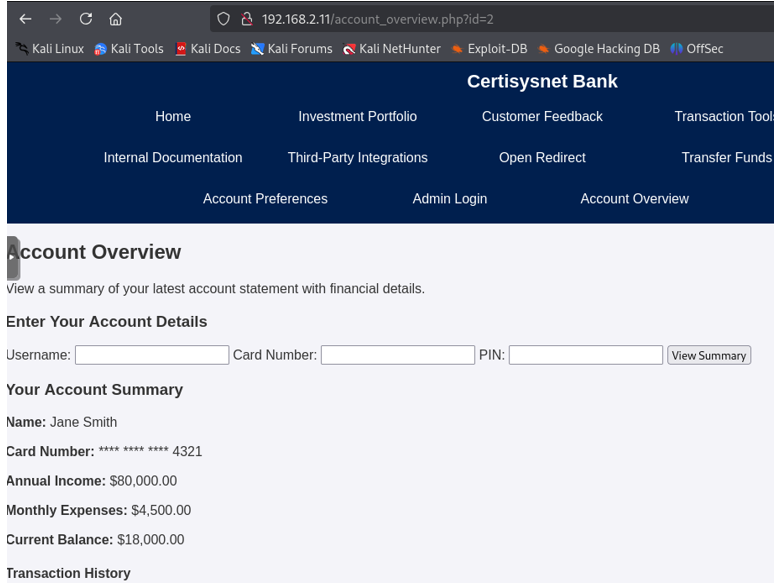Open the Kali Linux bookmark

49,49
